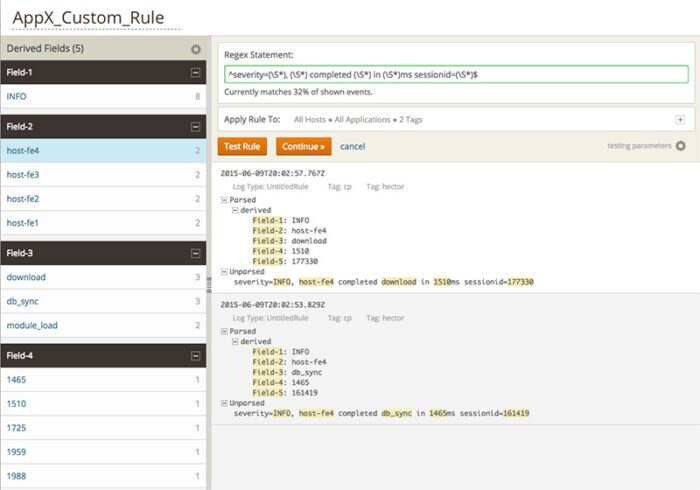Collapse the Field-1 section

(x=196, y=73)
